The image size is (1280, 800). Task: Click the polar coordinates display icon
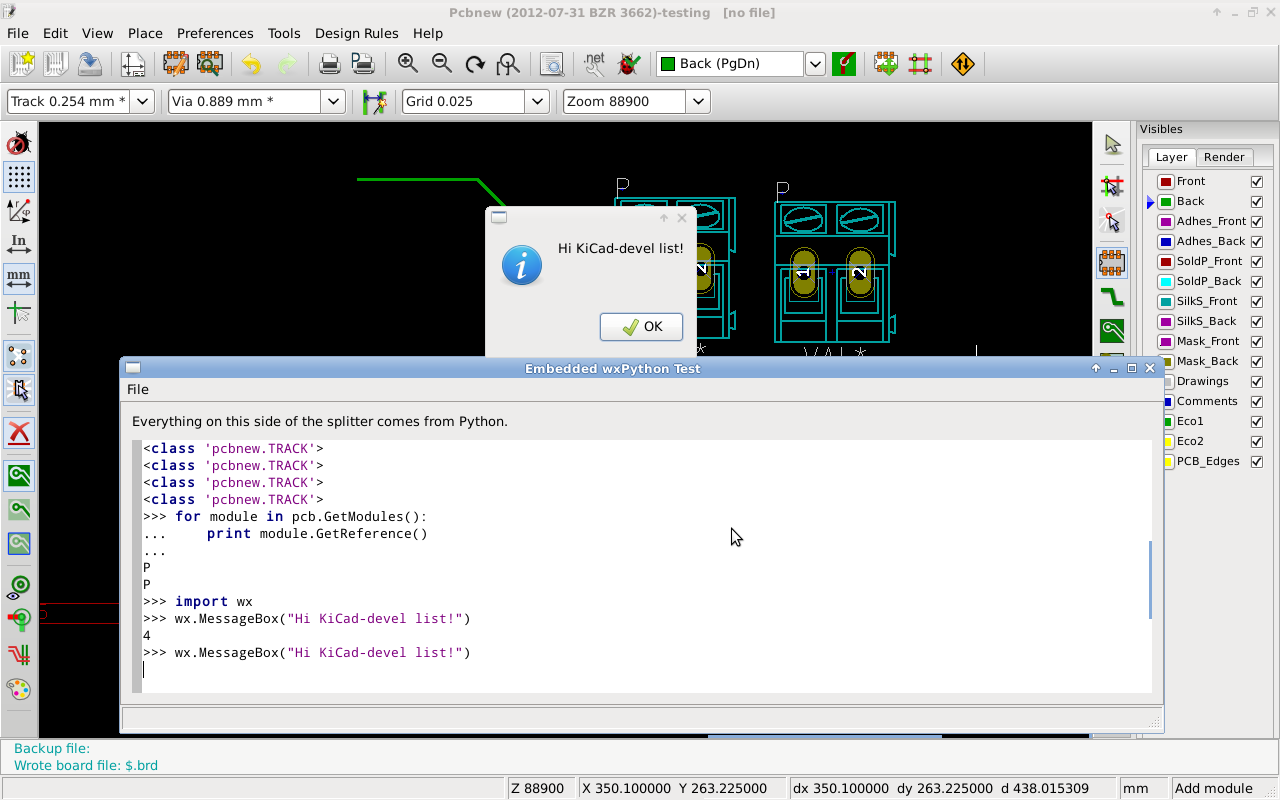click(18, 210)
